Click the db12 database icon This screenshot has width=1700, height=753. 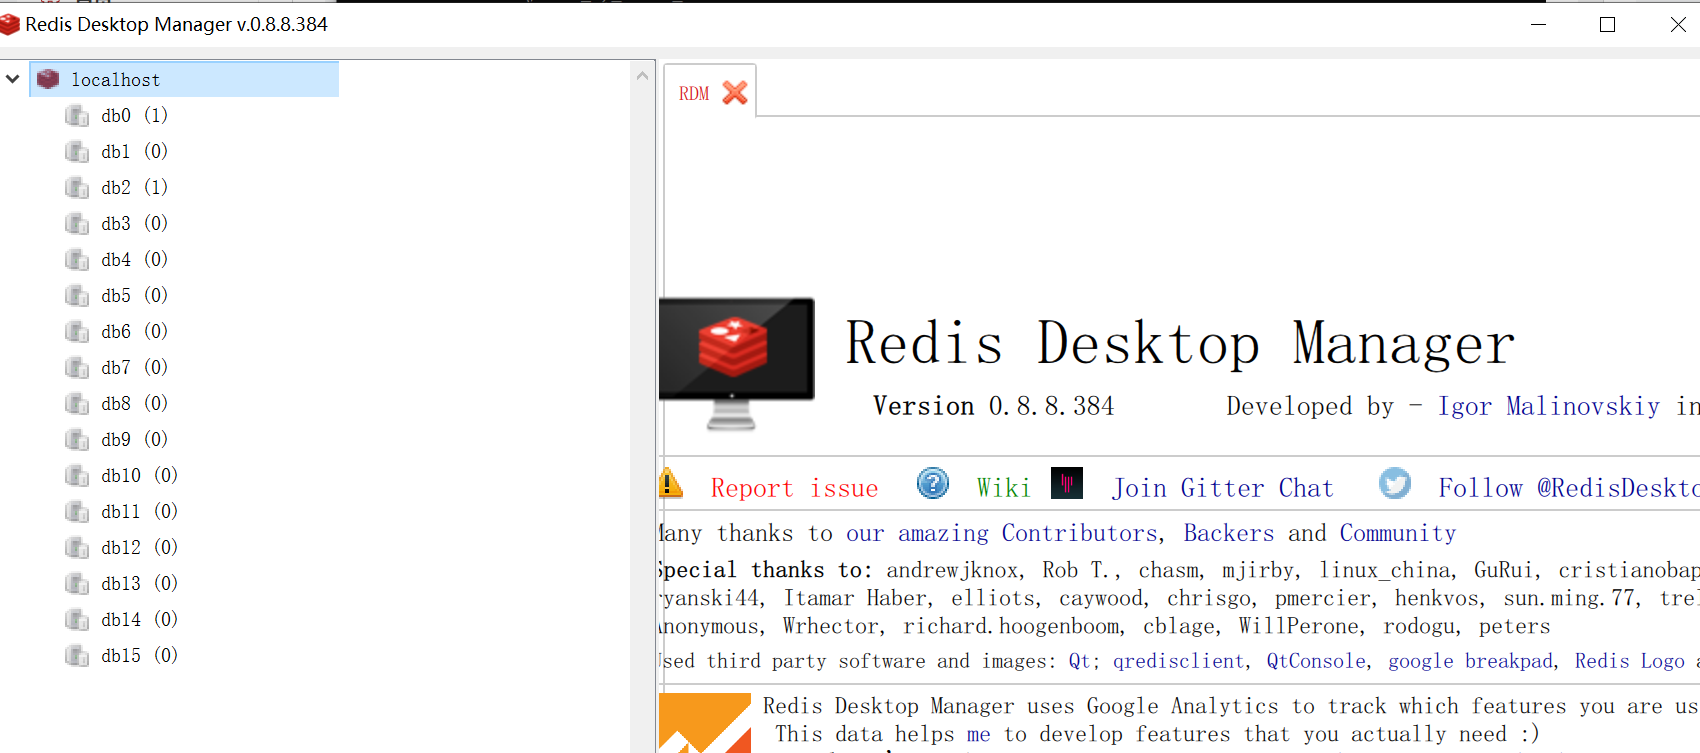(x=77, y=547)
